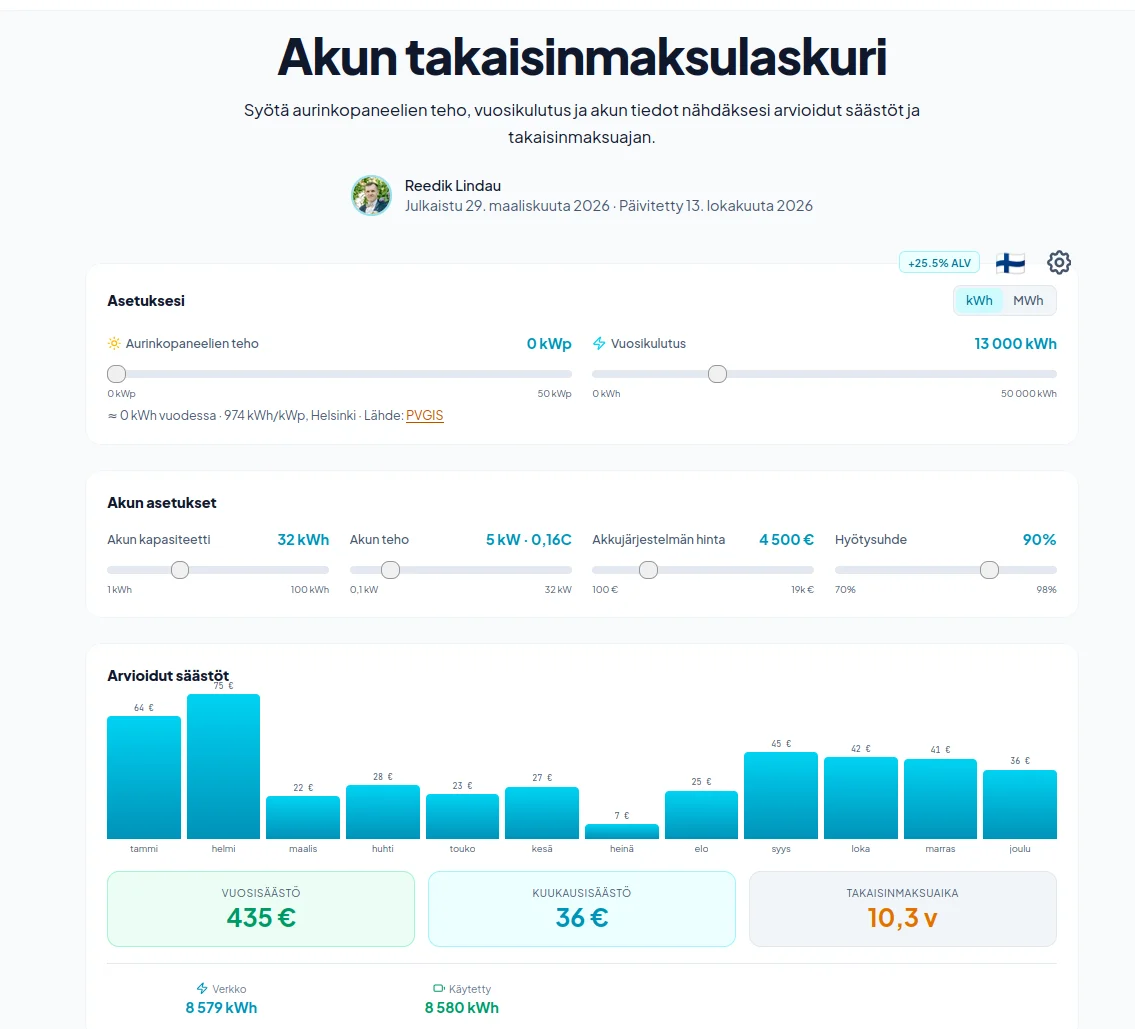Click the sun icon beside Aurinkopaneelien teho

point(114,344)
